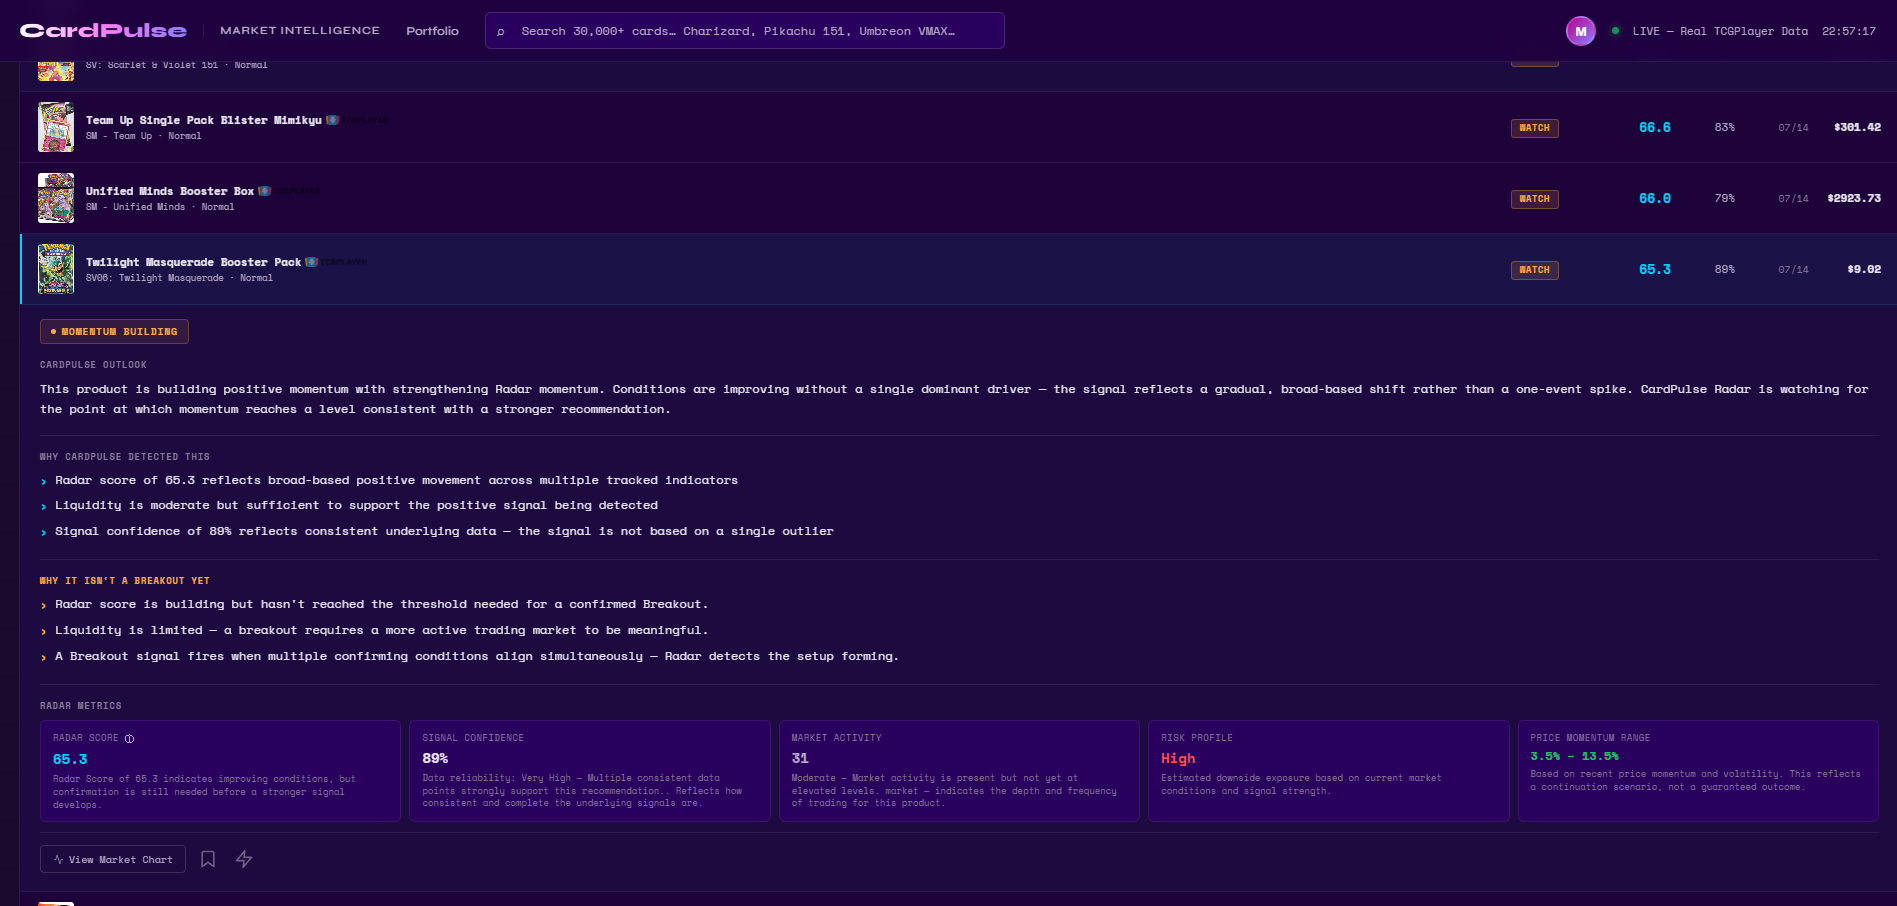Click the CardPulse logo

(103, 31)
